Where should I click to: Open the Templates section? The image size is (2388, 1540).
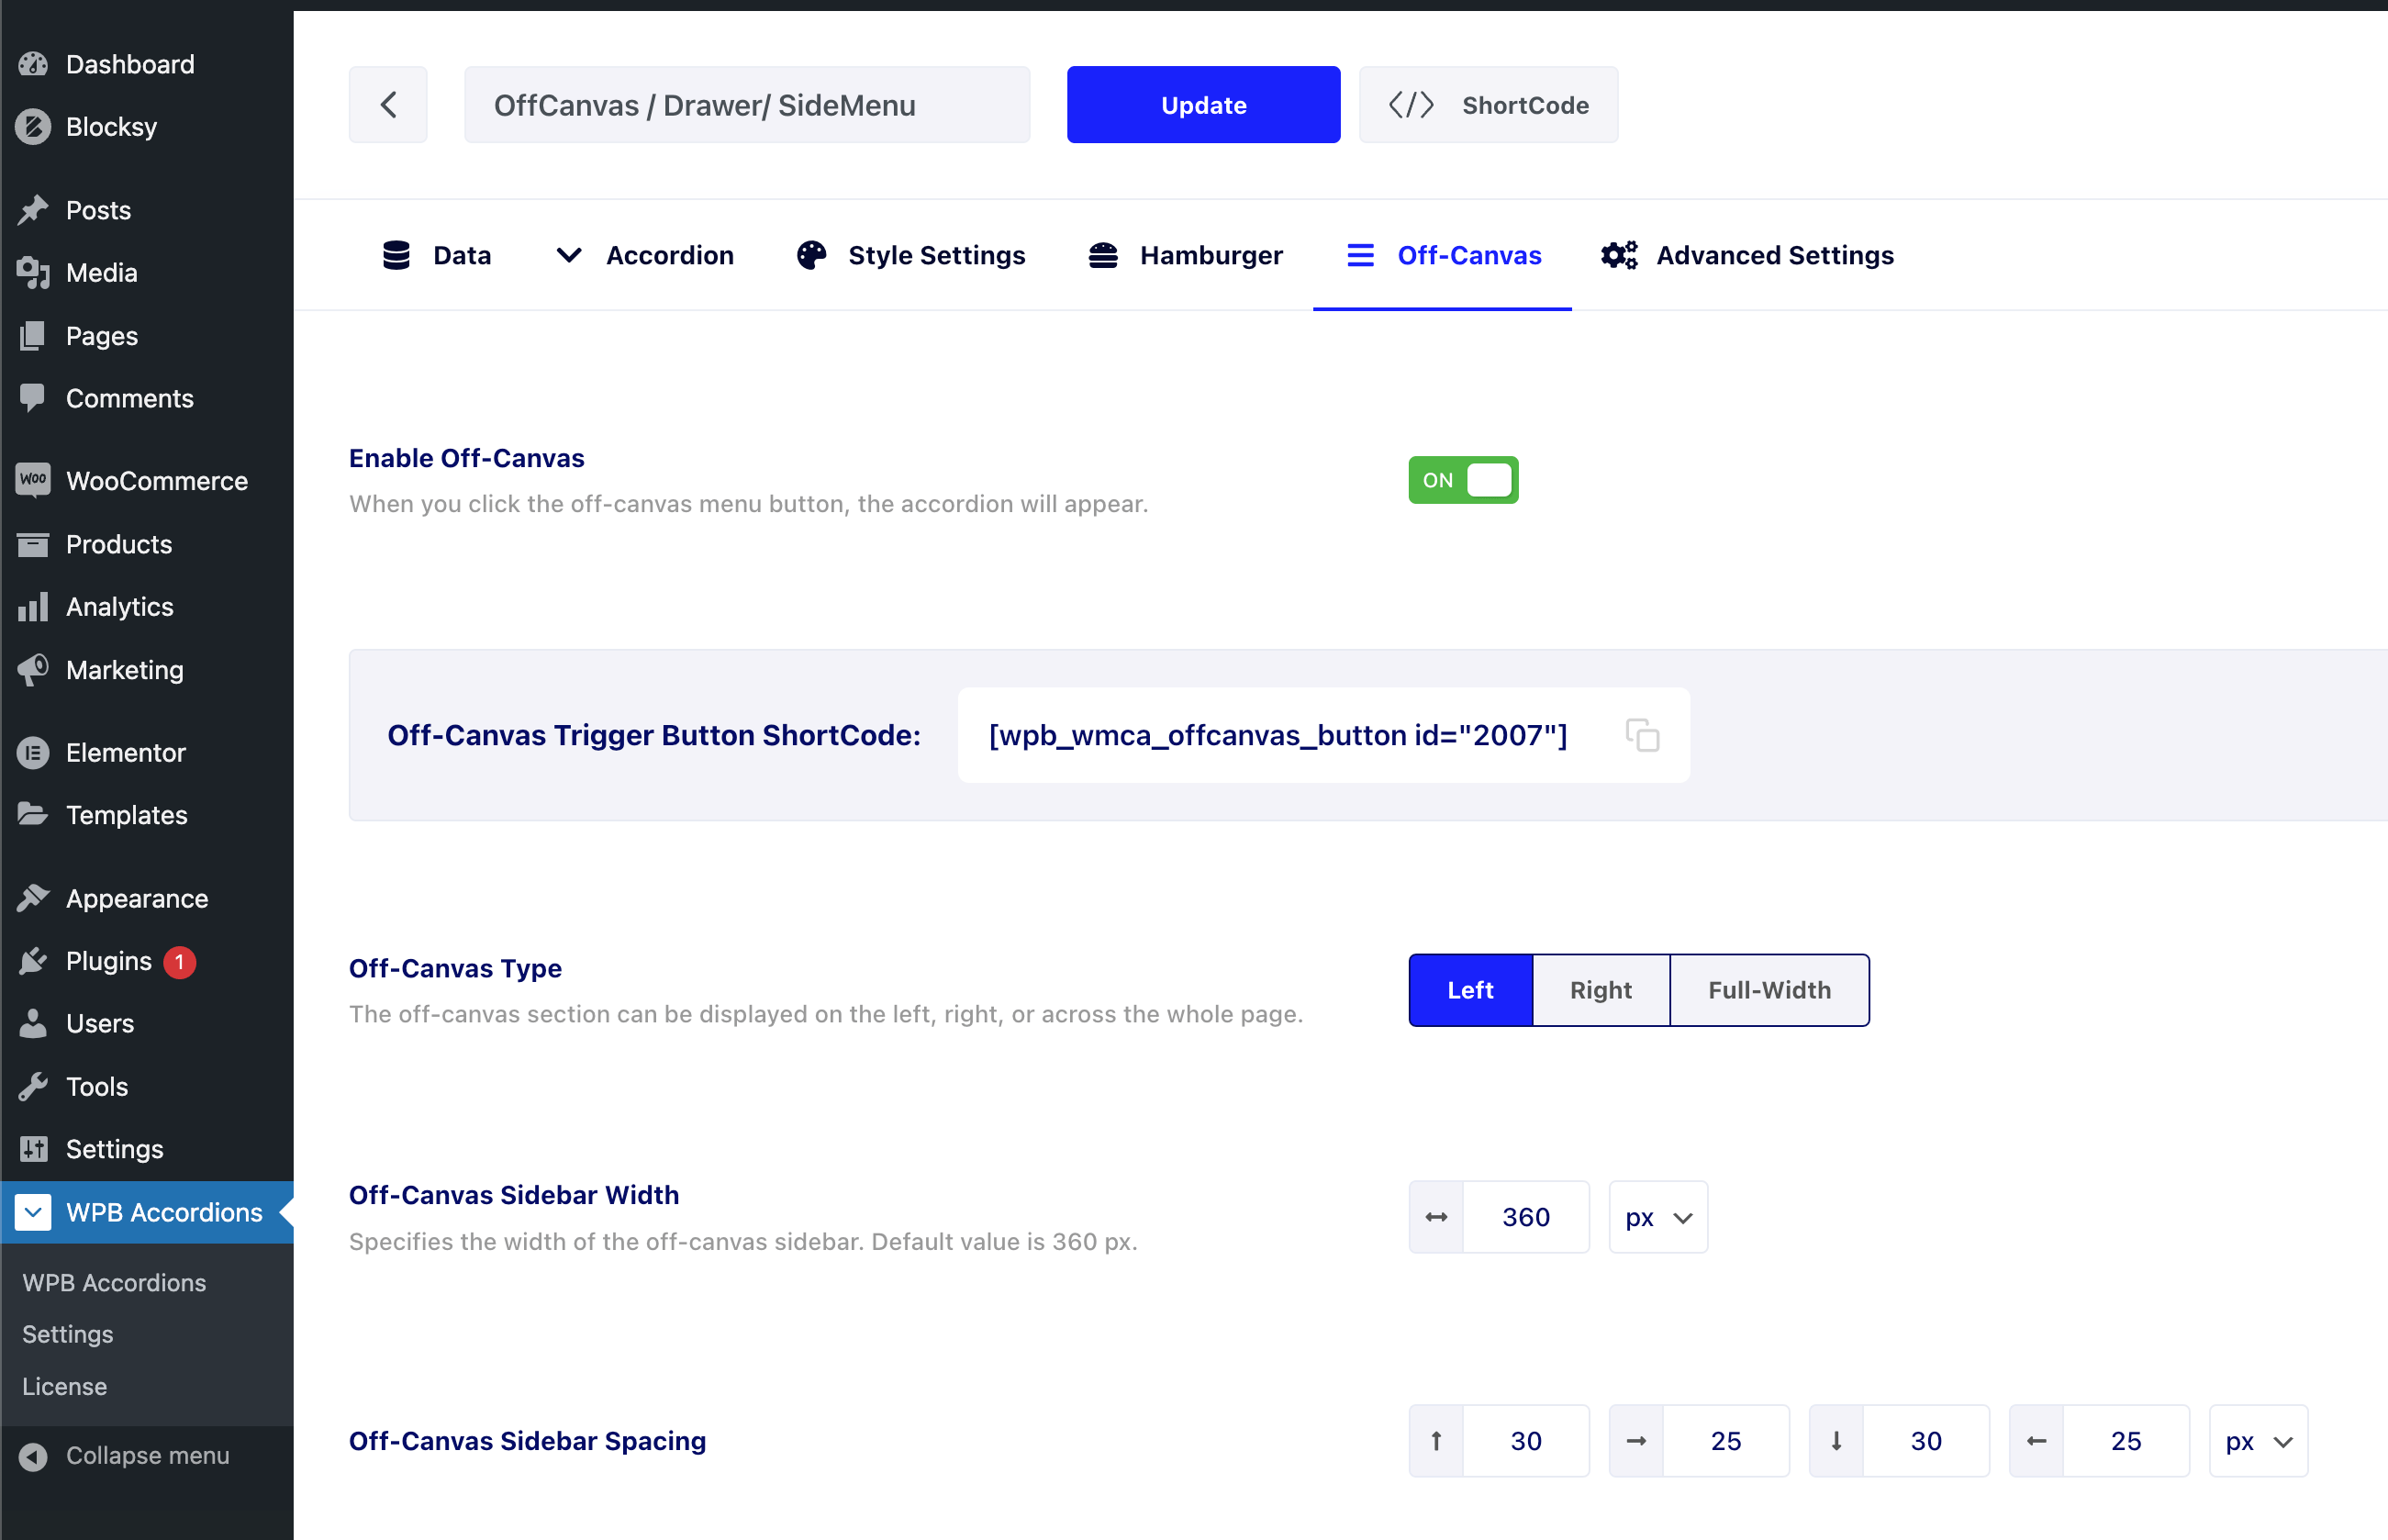pyautogui.click(x=126, y=815)
